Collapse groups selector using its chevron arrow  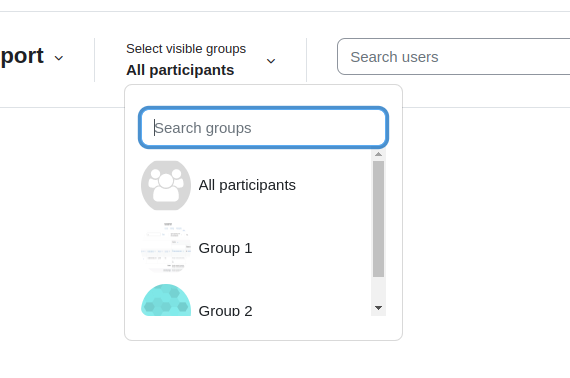(271, 61)
